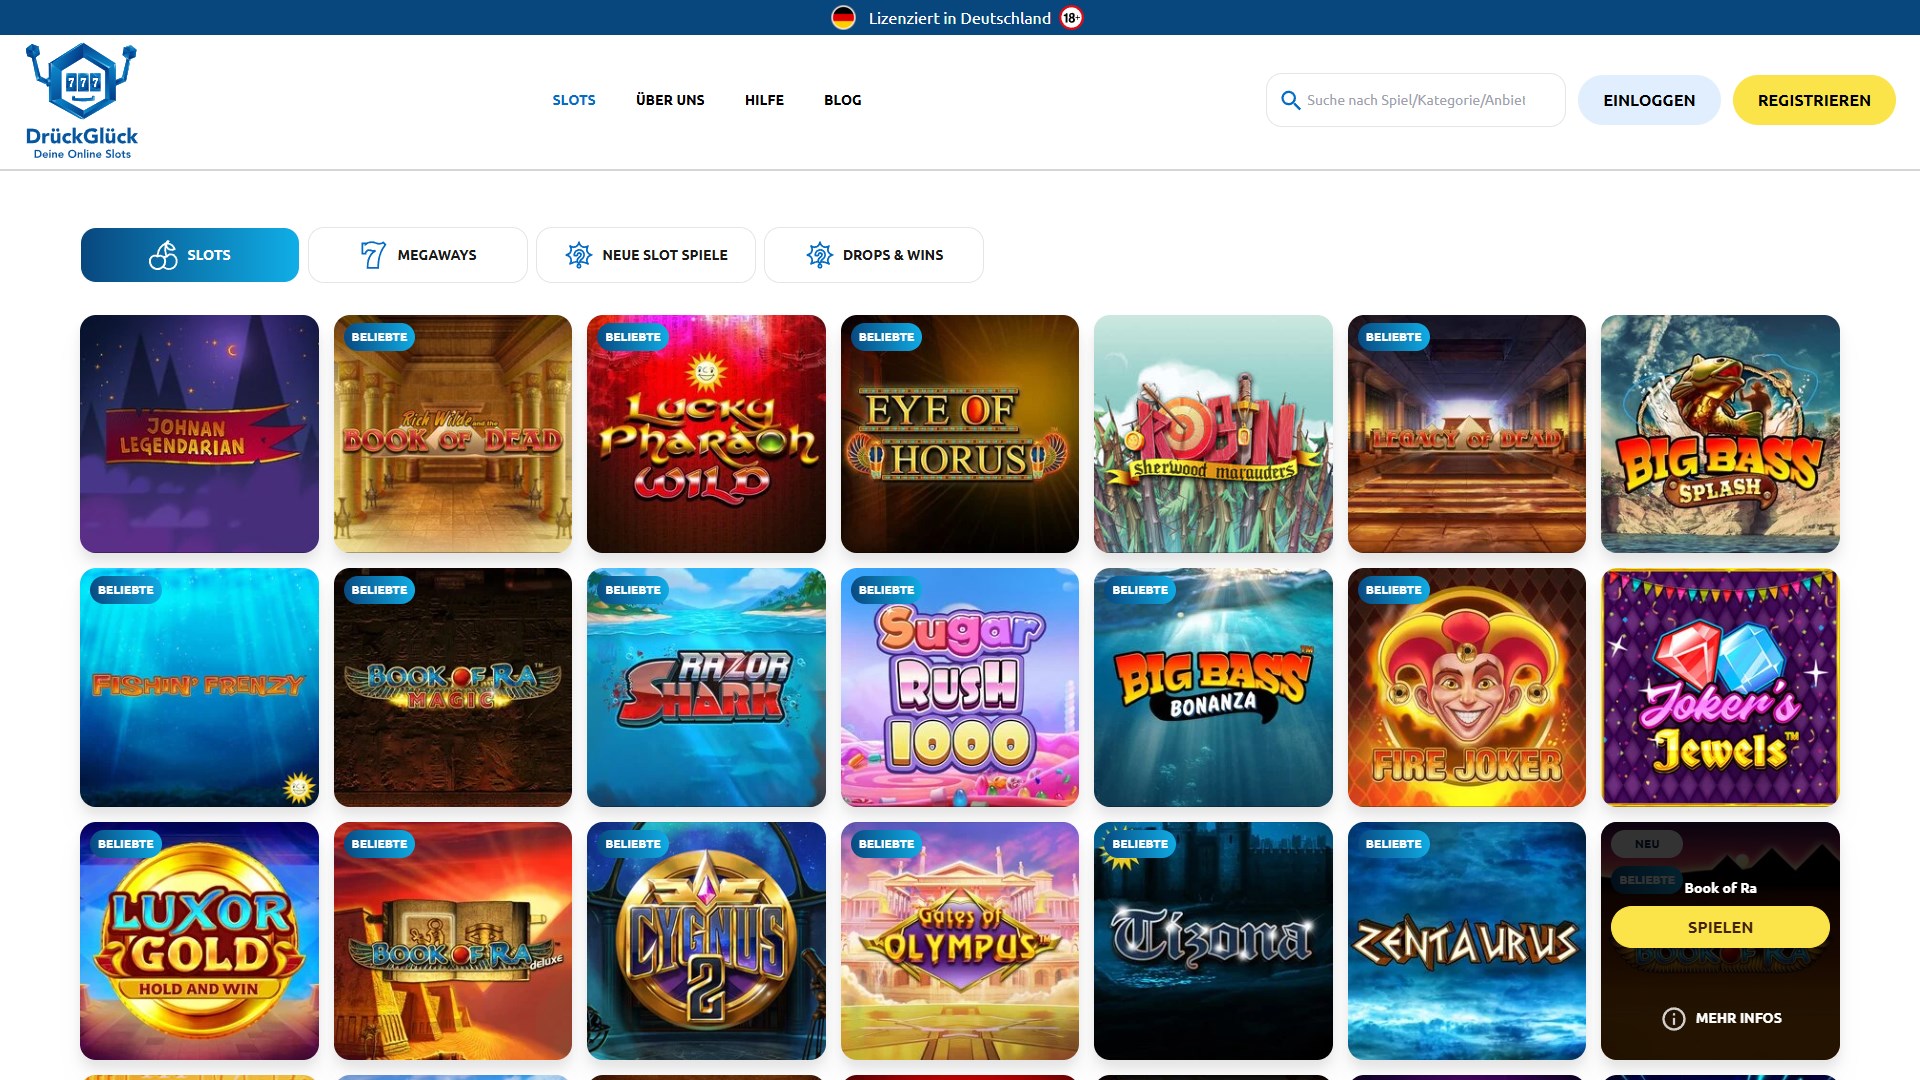Open the Über Uns page

(670, 100)
